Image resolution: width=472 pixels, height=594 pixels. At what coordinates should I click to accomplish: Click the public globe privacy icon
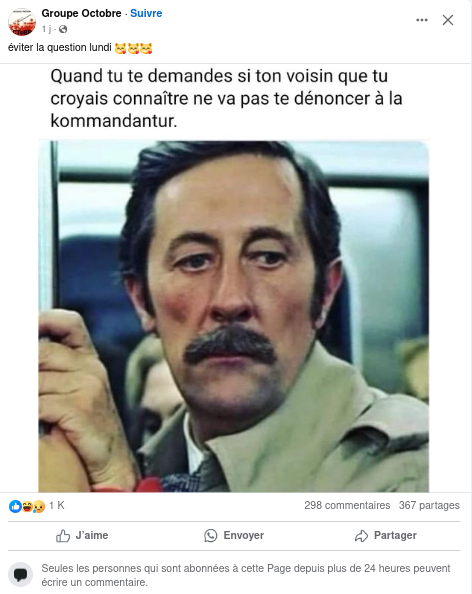click(x=63, y=29)
